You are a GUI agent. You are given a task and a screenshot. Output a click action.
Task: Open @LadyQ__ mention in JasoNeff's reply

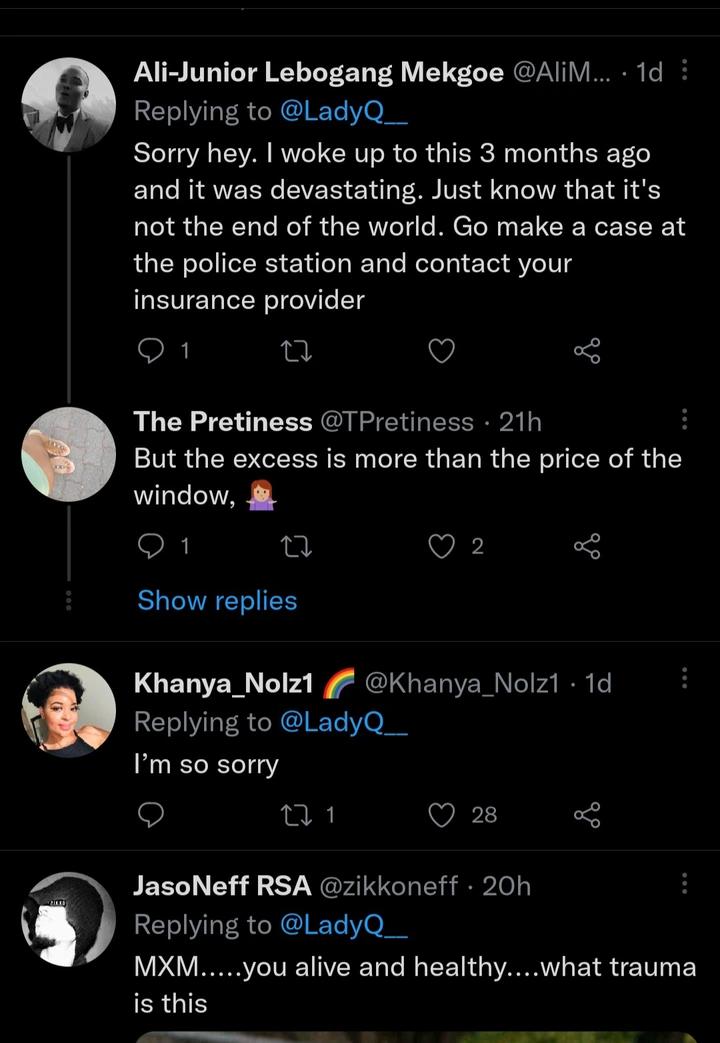pos(345,925)
